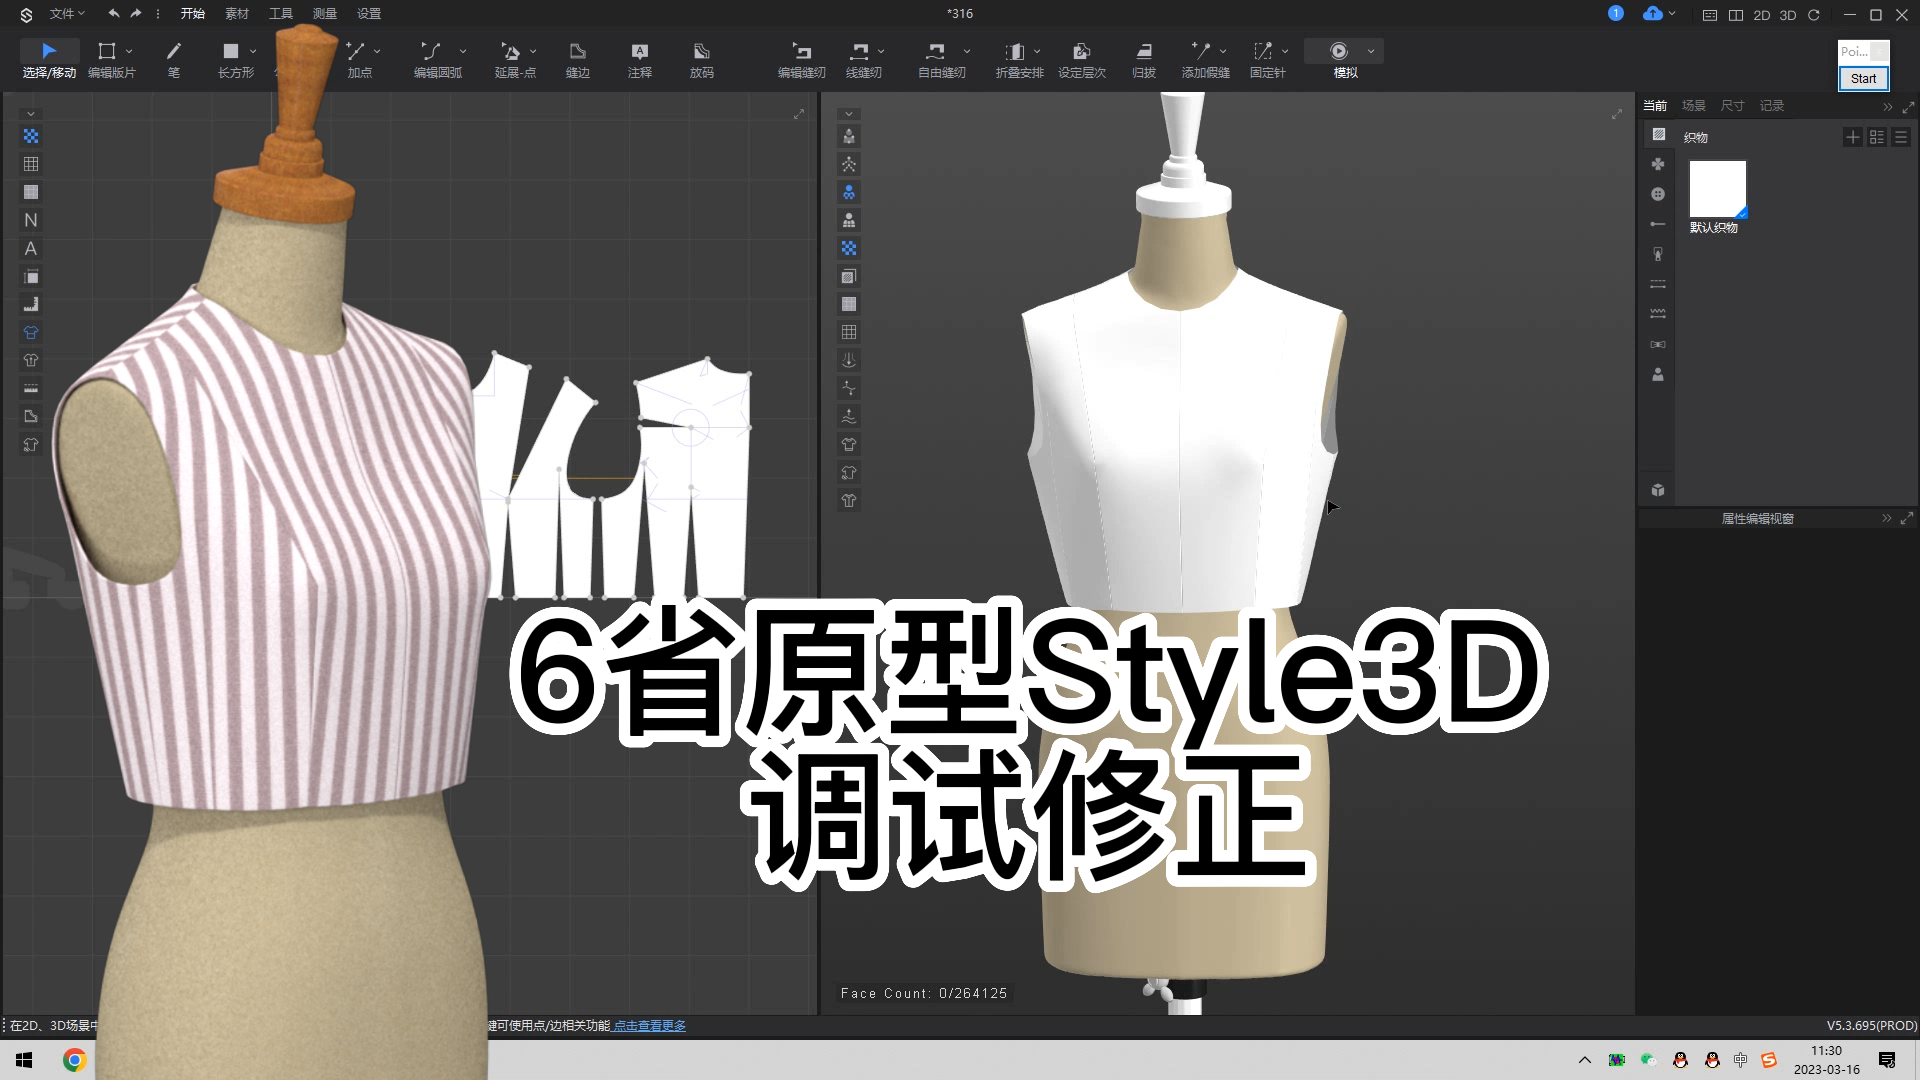Follow the 点击查看更多 link

[x=650, y=1026]
